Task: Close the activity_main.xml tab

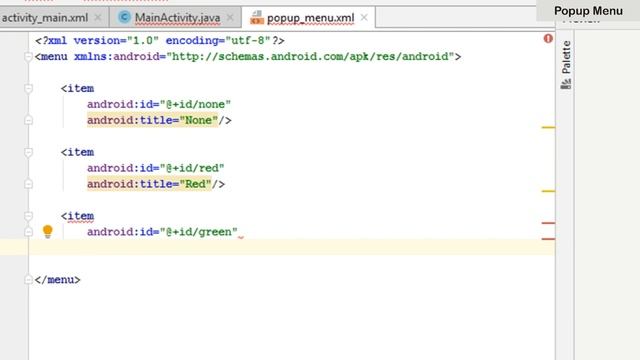Action: pyautogui.click(x=98, y=18)
